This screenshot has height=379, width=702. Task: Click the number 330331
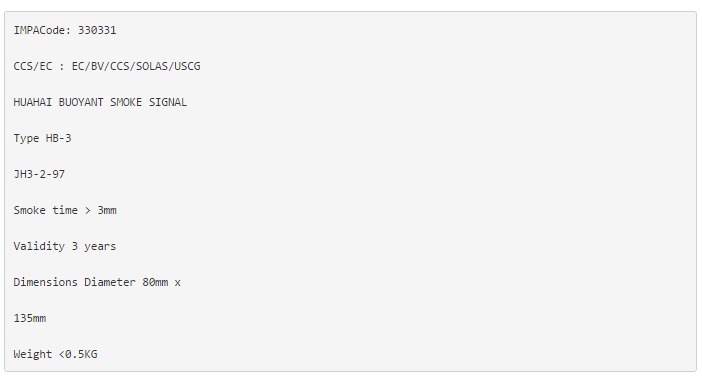(97, 30)
